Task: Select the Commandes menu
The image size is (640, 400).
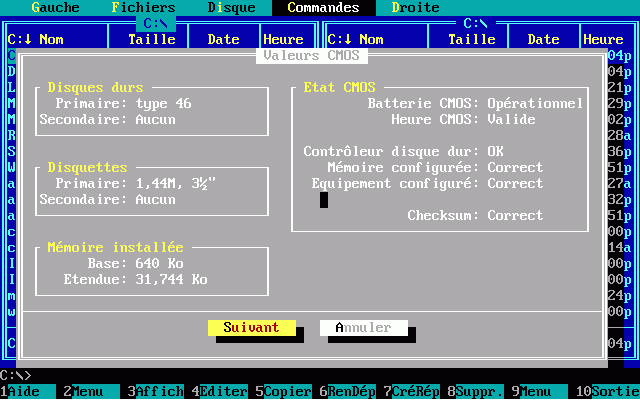Action: point(323,7)
